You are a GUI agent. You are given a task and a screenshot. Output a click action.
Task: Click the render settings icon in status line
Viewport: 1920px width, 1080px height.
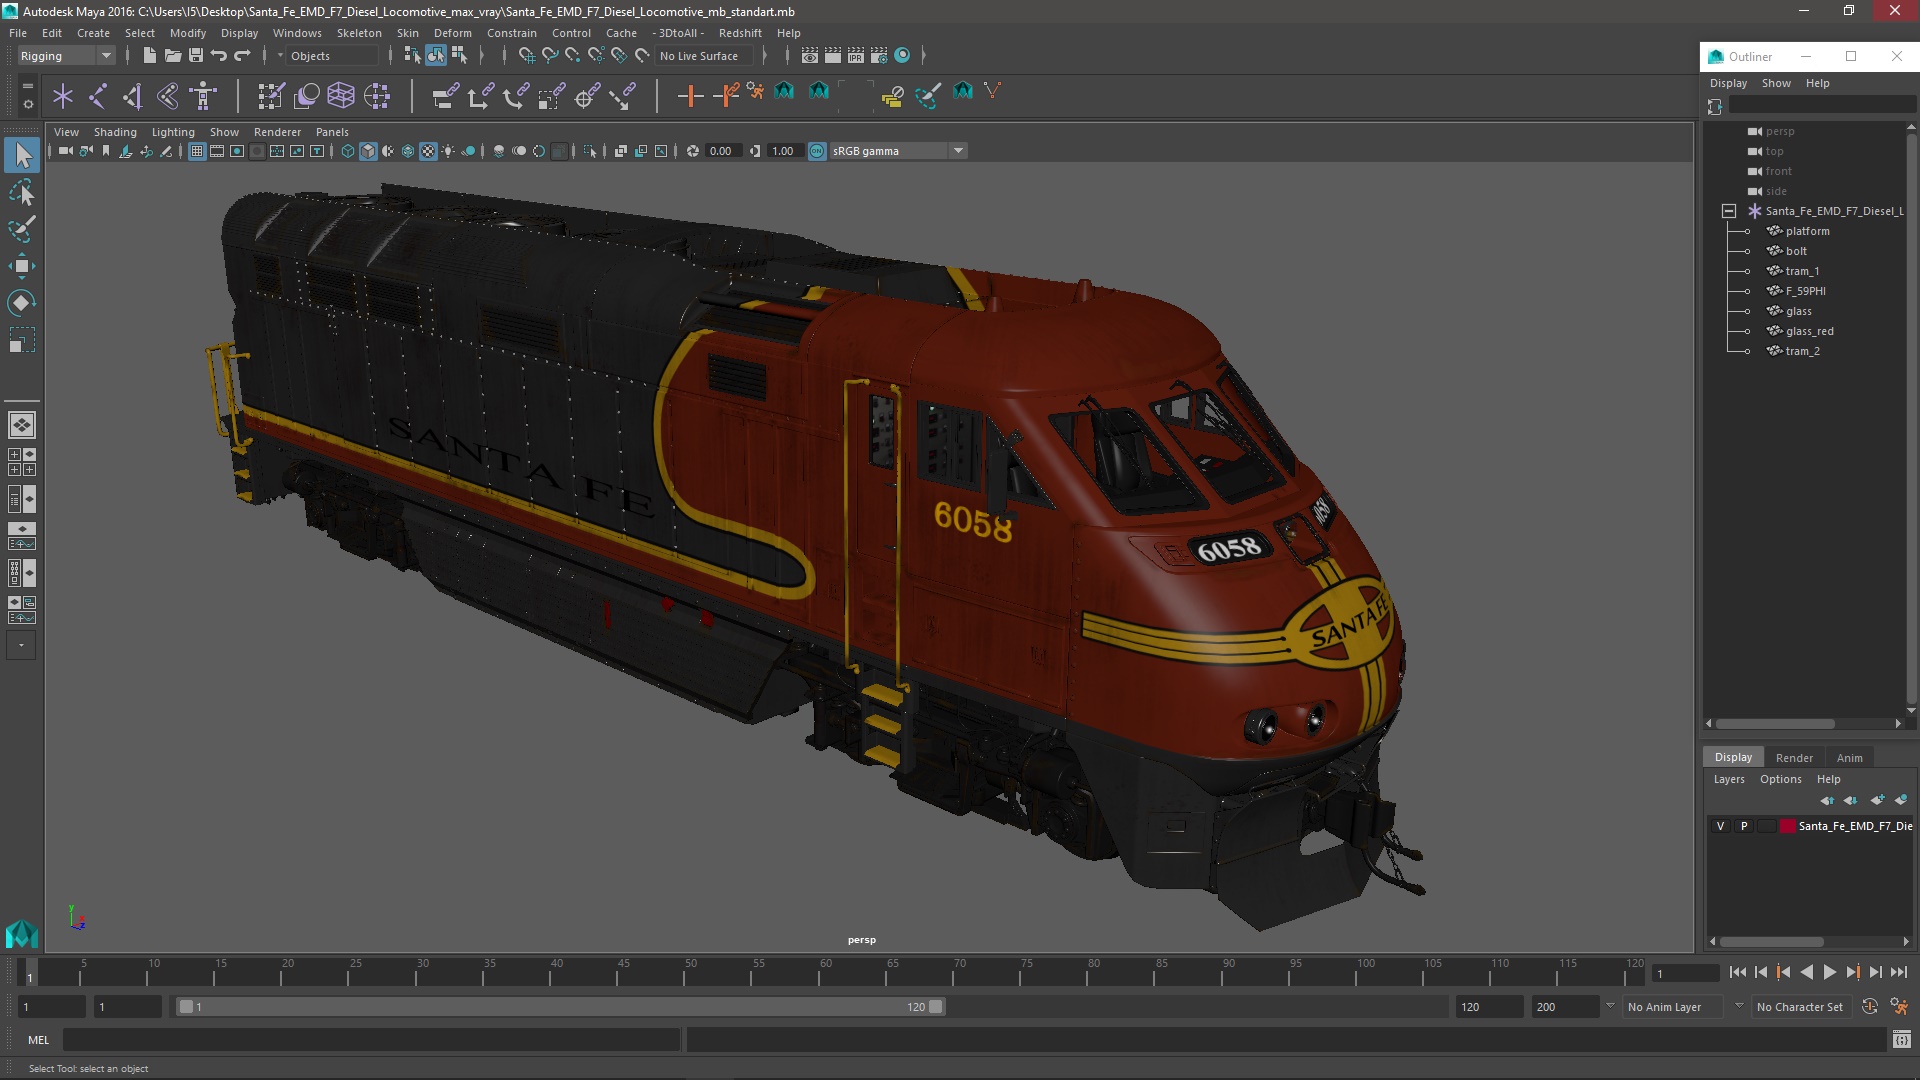[x=879, y=56]
